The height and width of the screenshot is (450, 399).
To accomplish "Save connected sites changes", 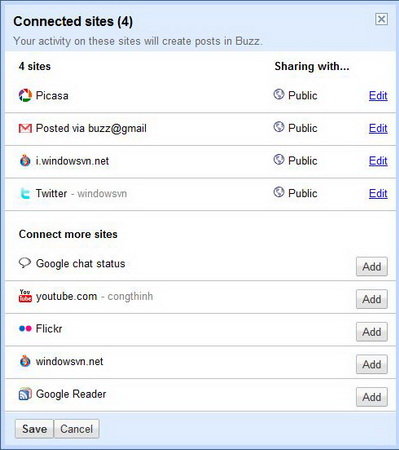I will (34, 429).
